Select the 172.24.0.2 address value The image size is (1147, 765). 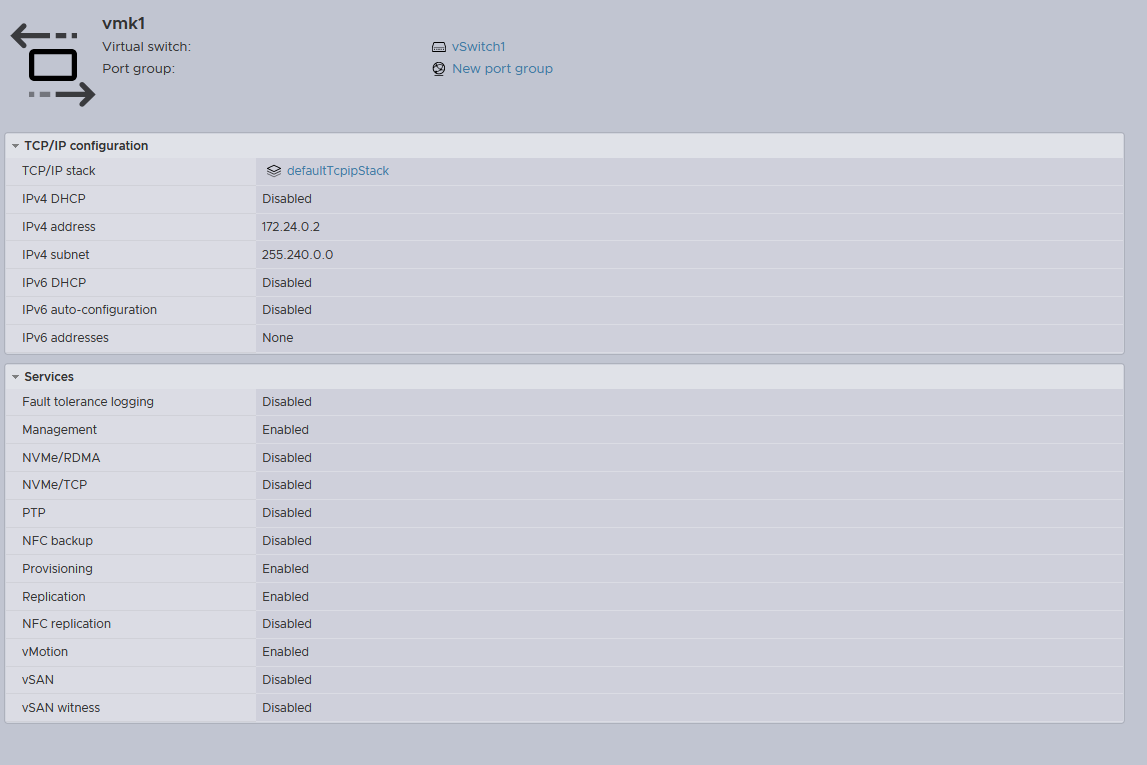coord(291,227)
